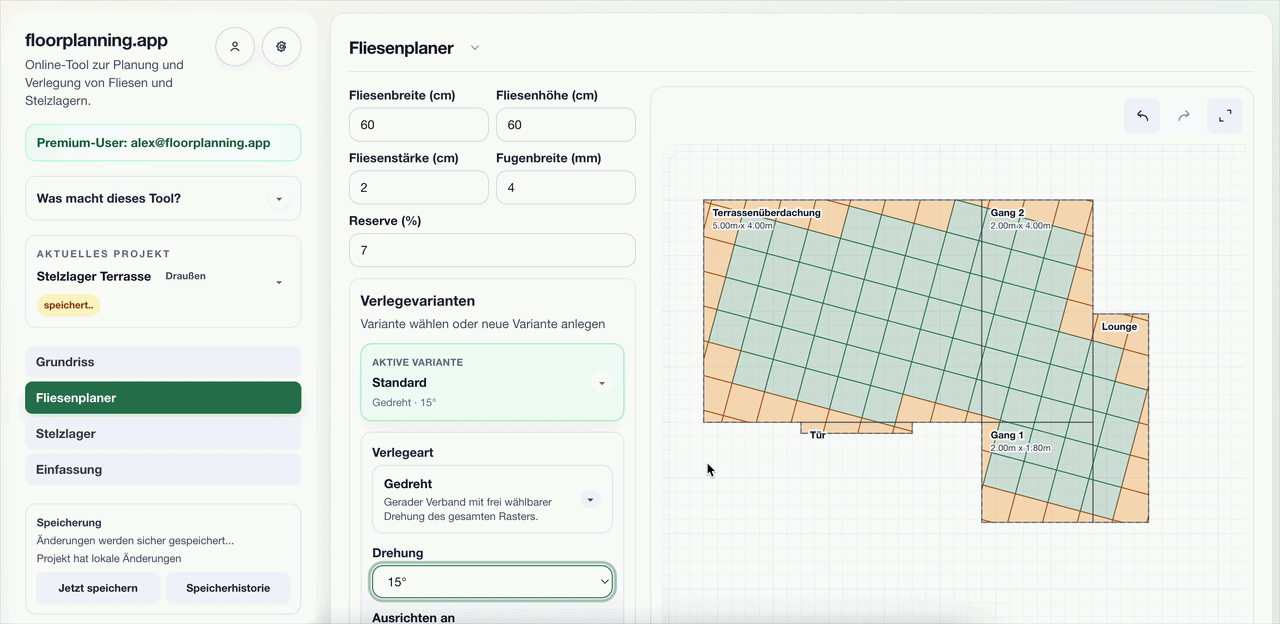Screen dimensions: 1280x624
Task: Click the Verlegevarianten heading
Action: [x=418, y=301]
